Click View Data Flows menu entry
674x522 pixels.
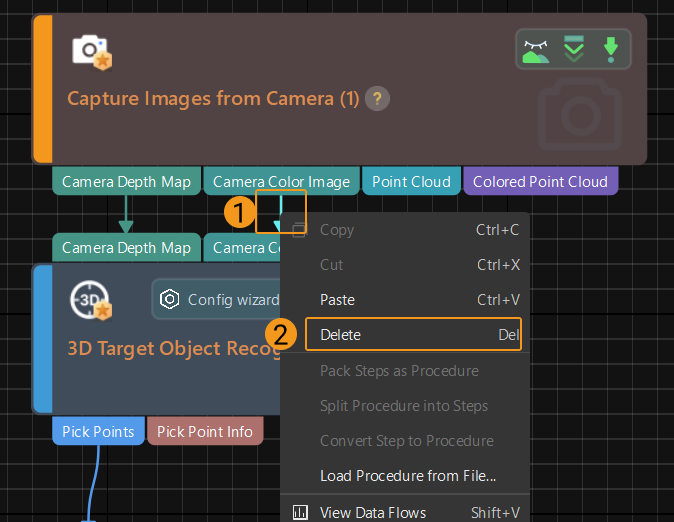coord(372,513)
